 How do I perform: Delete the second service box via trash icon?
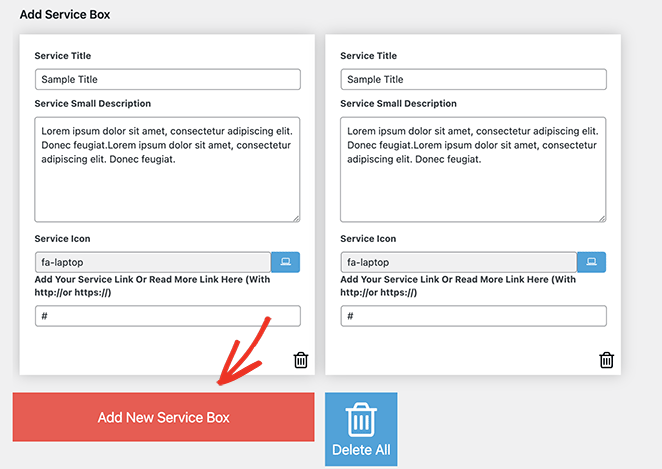click(x=606, y=360)
